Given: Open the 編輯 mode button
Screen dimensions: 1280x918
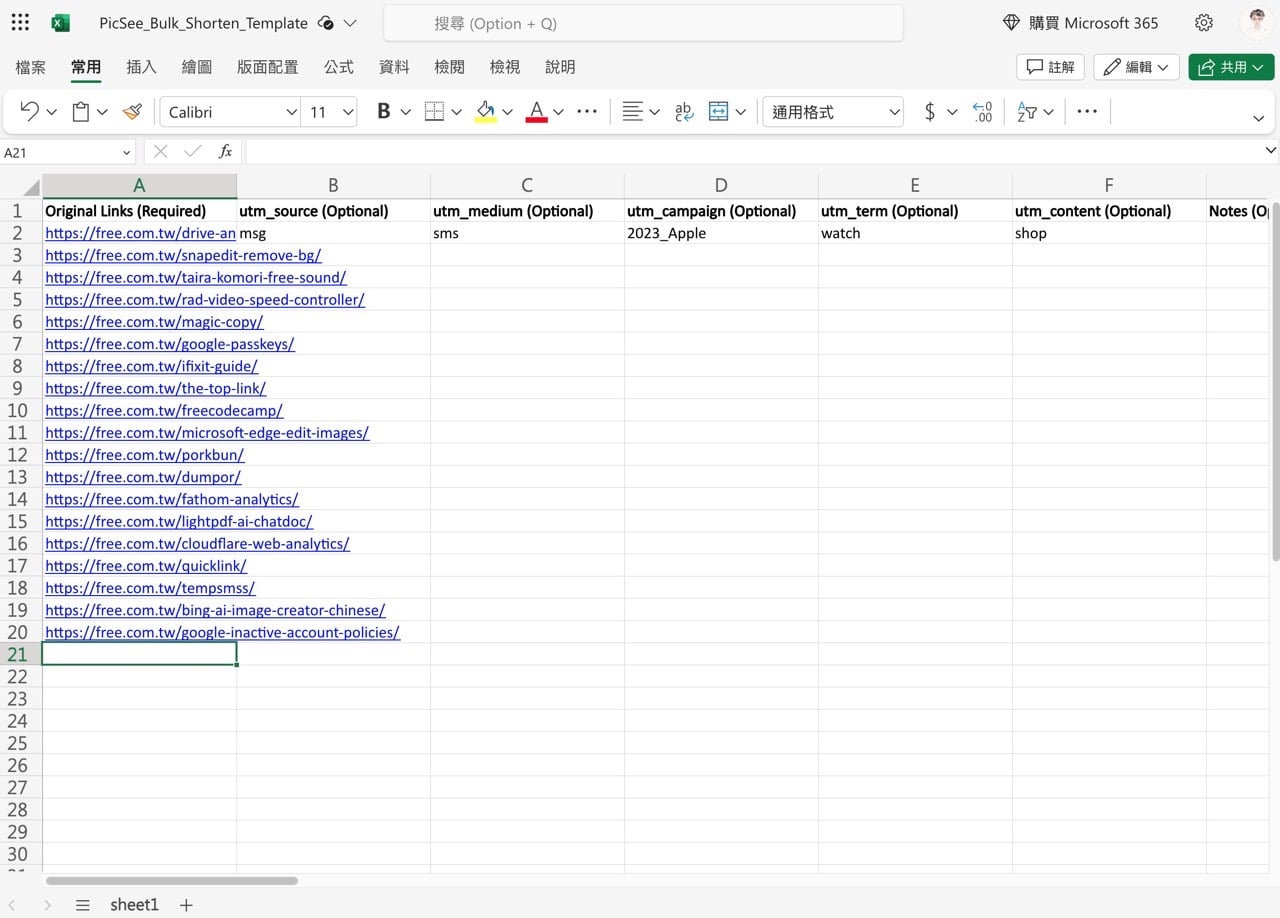Looking at the screenshot, I should point(1137,67).
